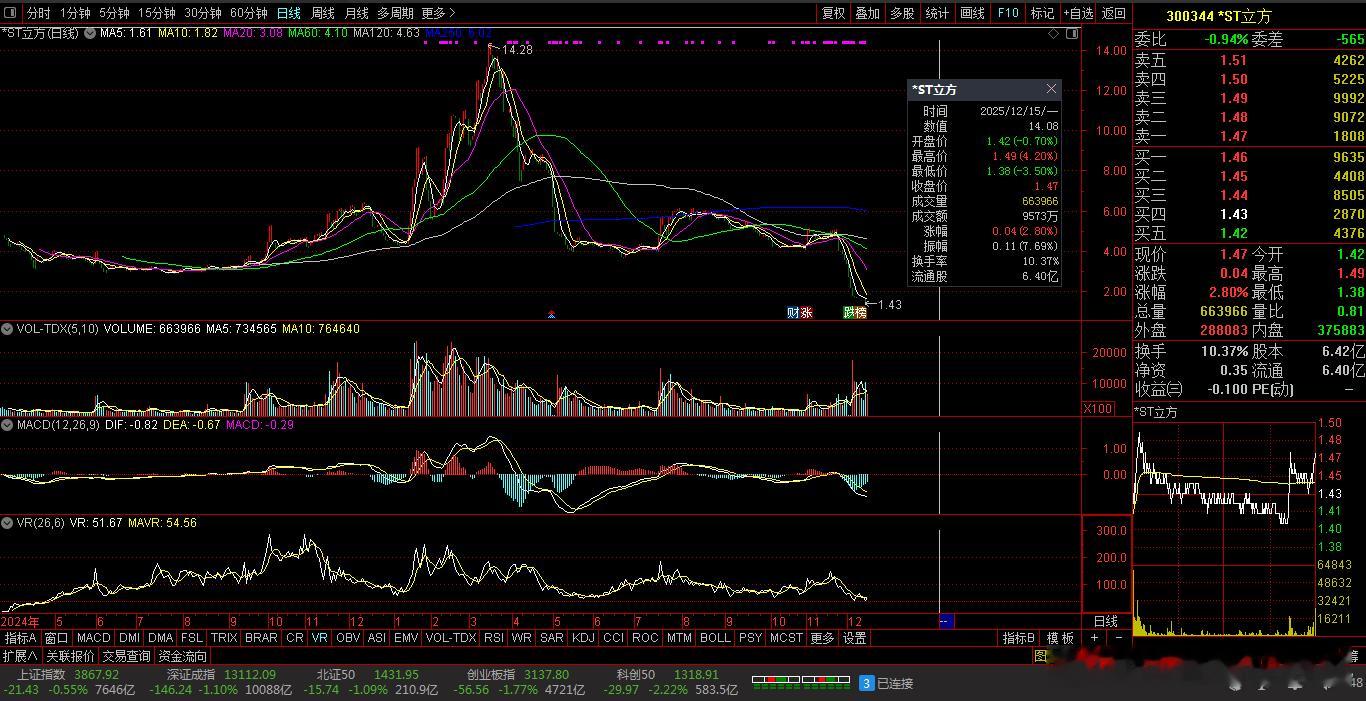Click the plus zoom-in button near 模板
Image resolution: width=1366 pixels, height=701 pixels.
(x=1095, y=638)
